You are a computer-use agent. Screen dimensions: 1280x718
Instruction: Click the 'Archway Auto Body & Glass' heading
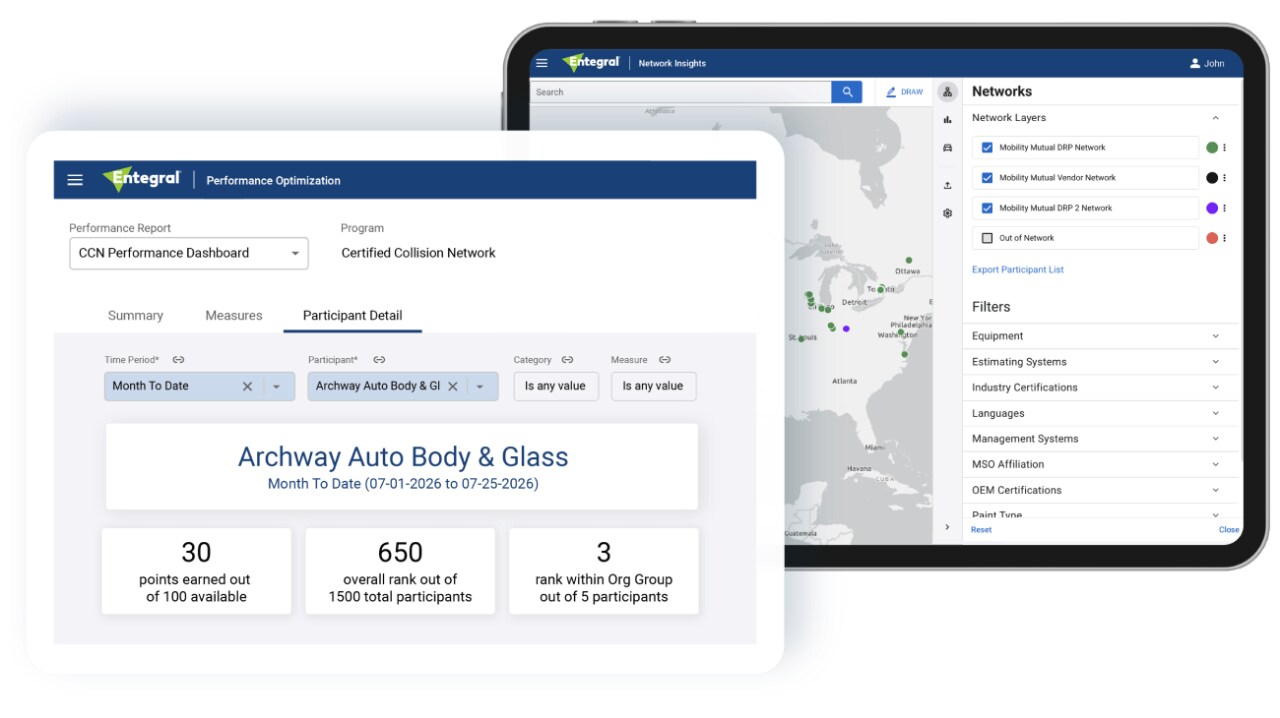[x=403, y=457]
